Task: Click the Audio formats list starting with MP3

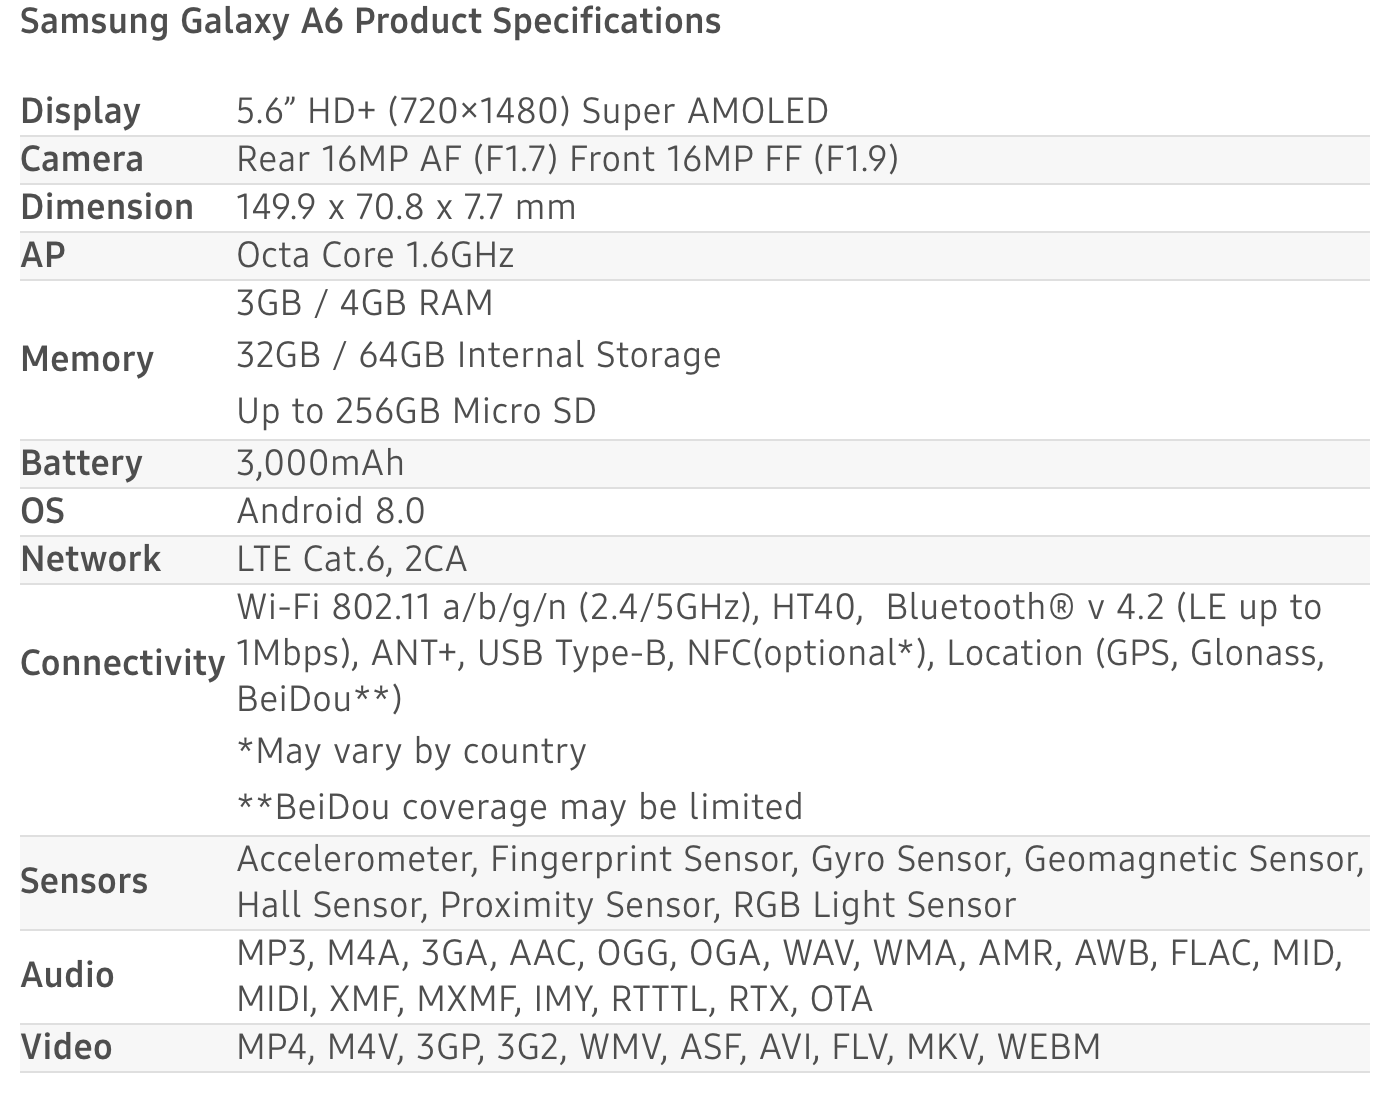Action: click(789, 976)
